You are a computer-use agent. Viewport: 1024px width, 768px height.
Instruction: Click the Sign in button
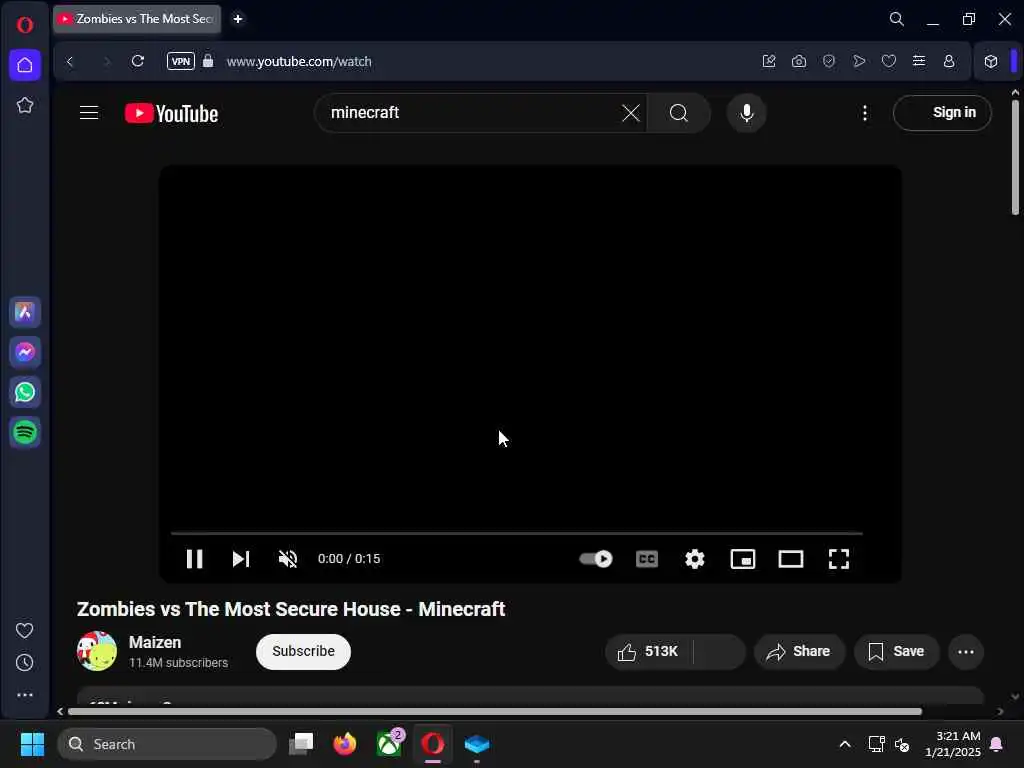[x=942, y=113]
